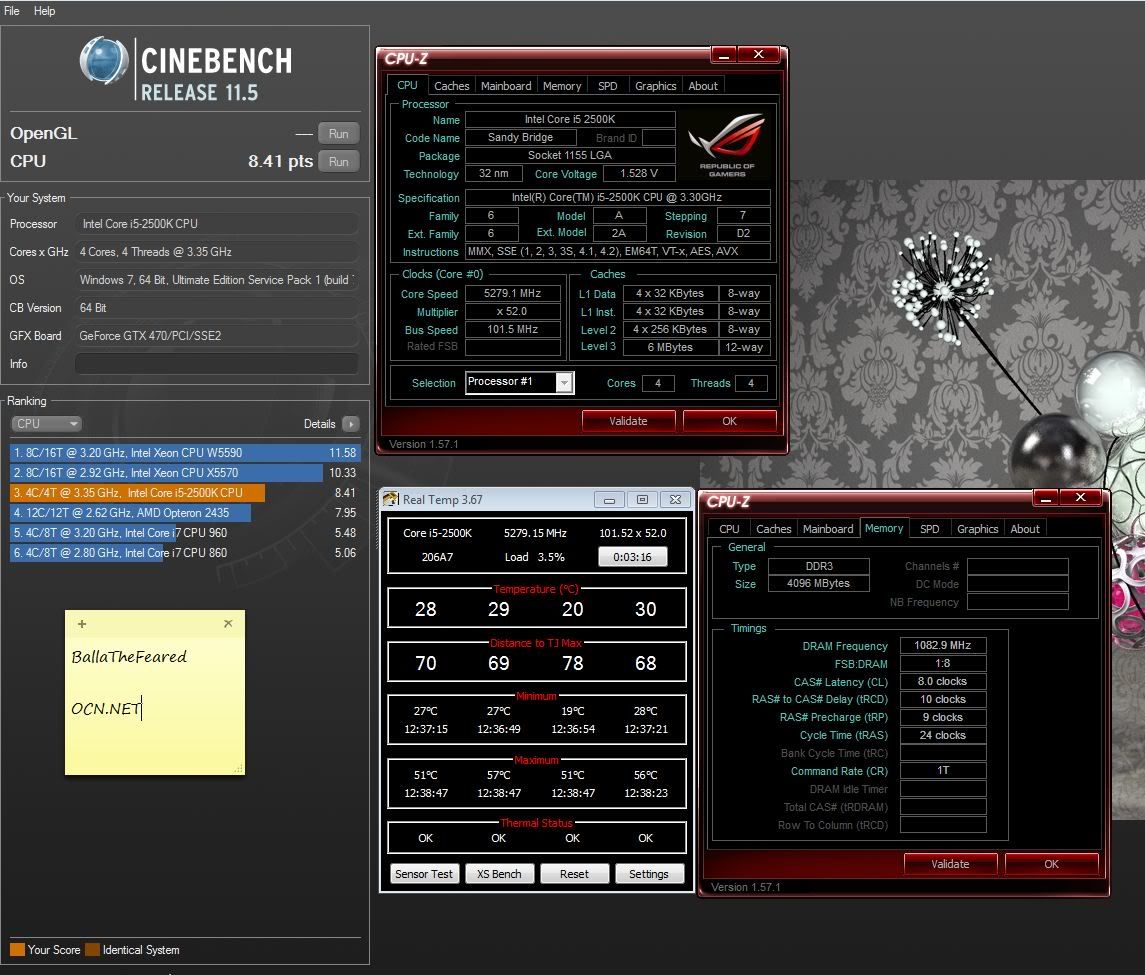Click Validate in the bottom CPU-Z window
Screen dimensions: 1145x975
coord(950,864)
